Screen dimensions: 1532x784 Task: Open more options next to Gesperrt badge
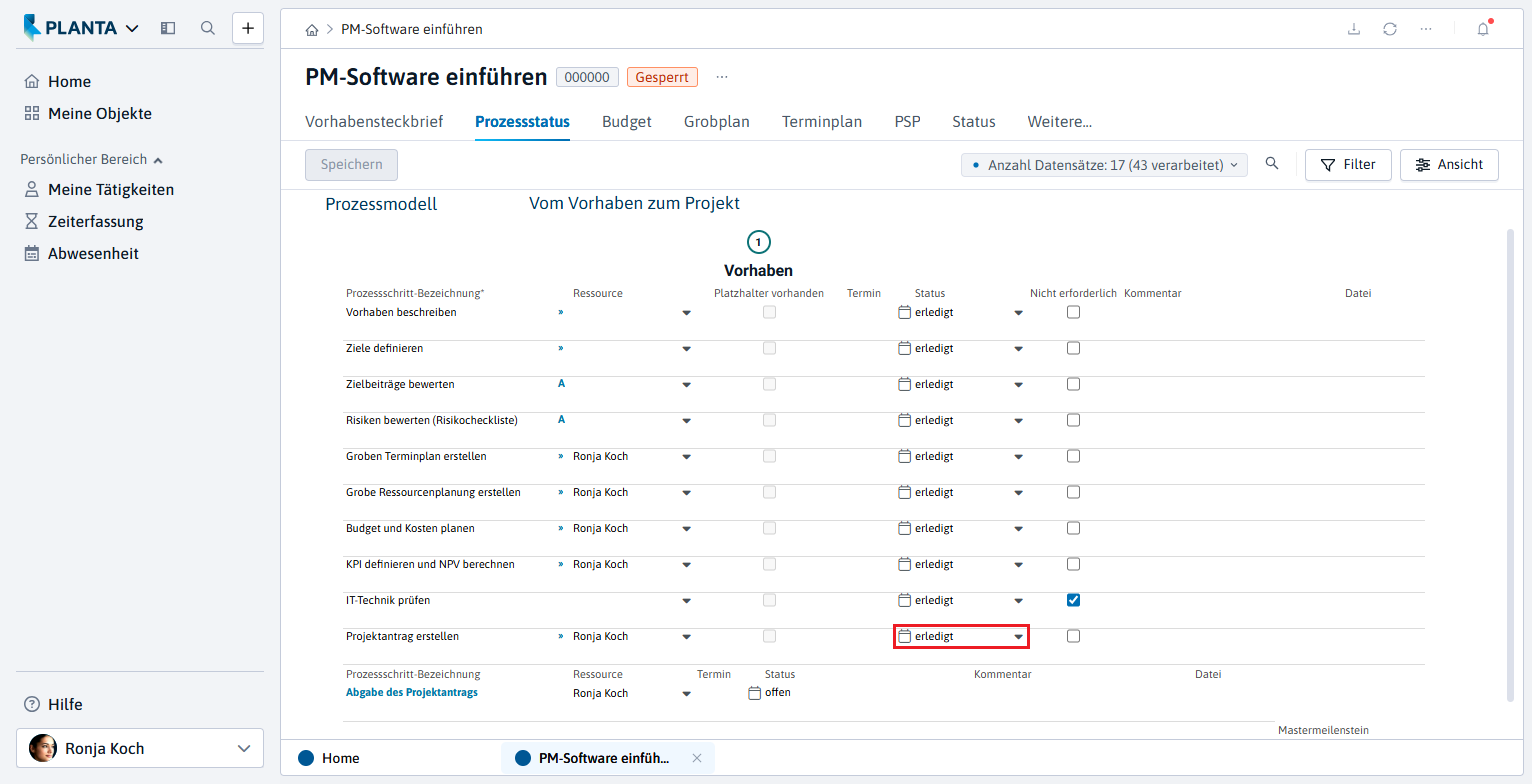click(722, 77)
